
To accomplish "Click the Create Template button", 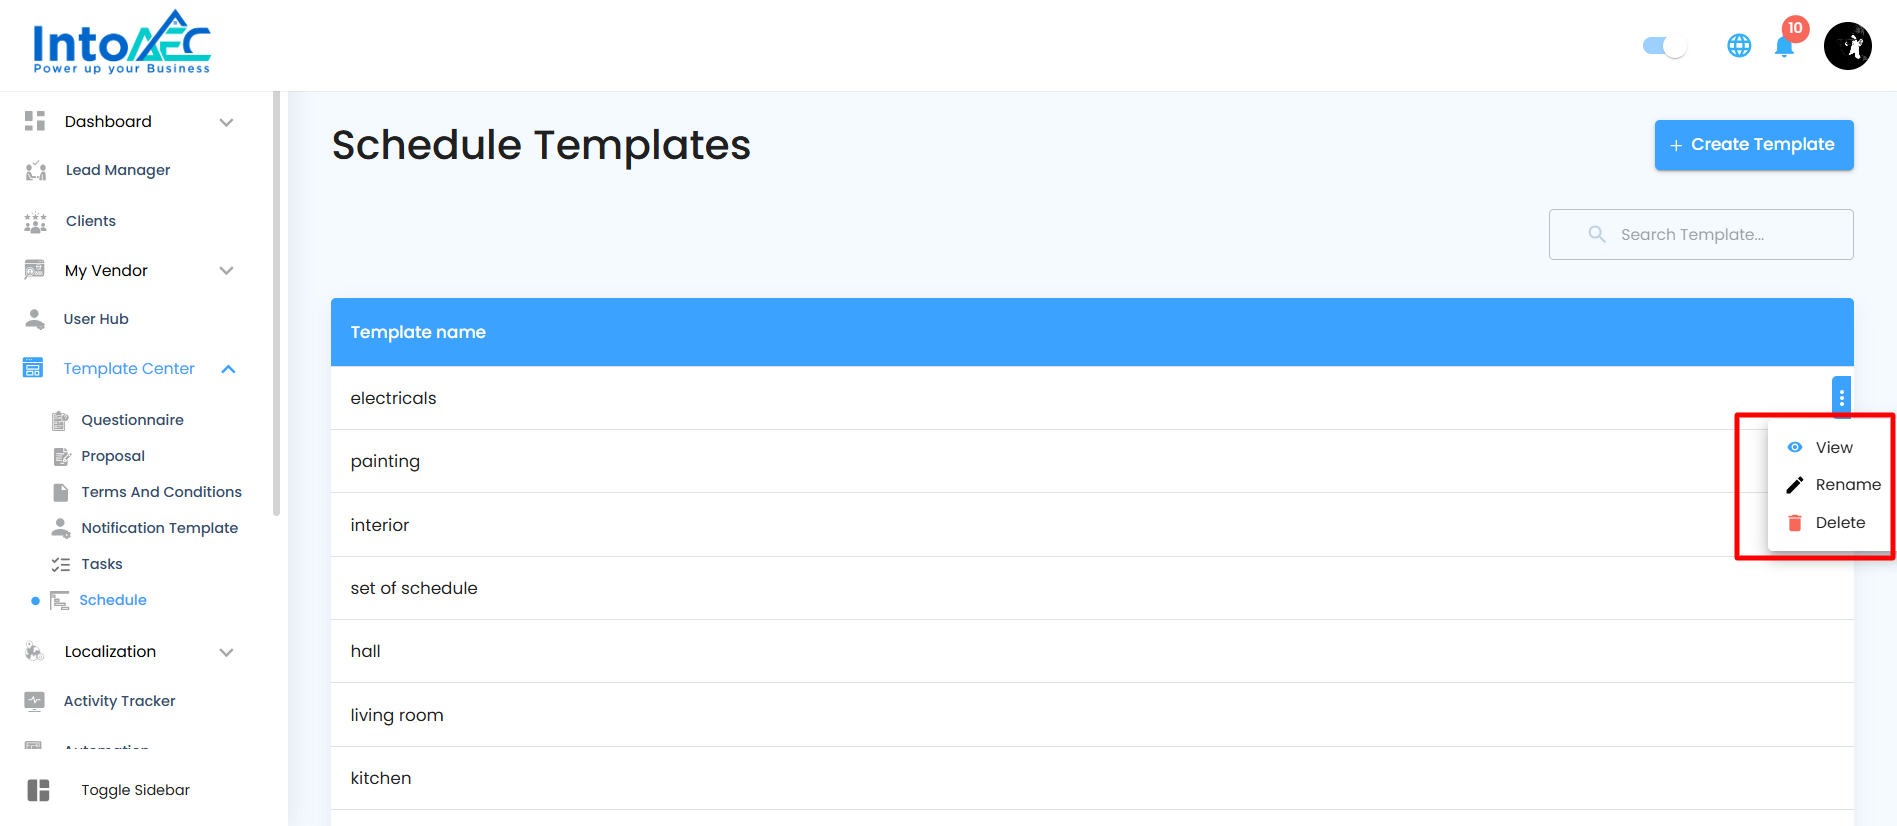I will (1754, 145).
